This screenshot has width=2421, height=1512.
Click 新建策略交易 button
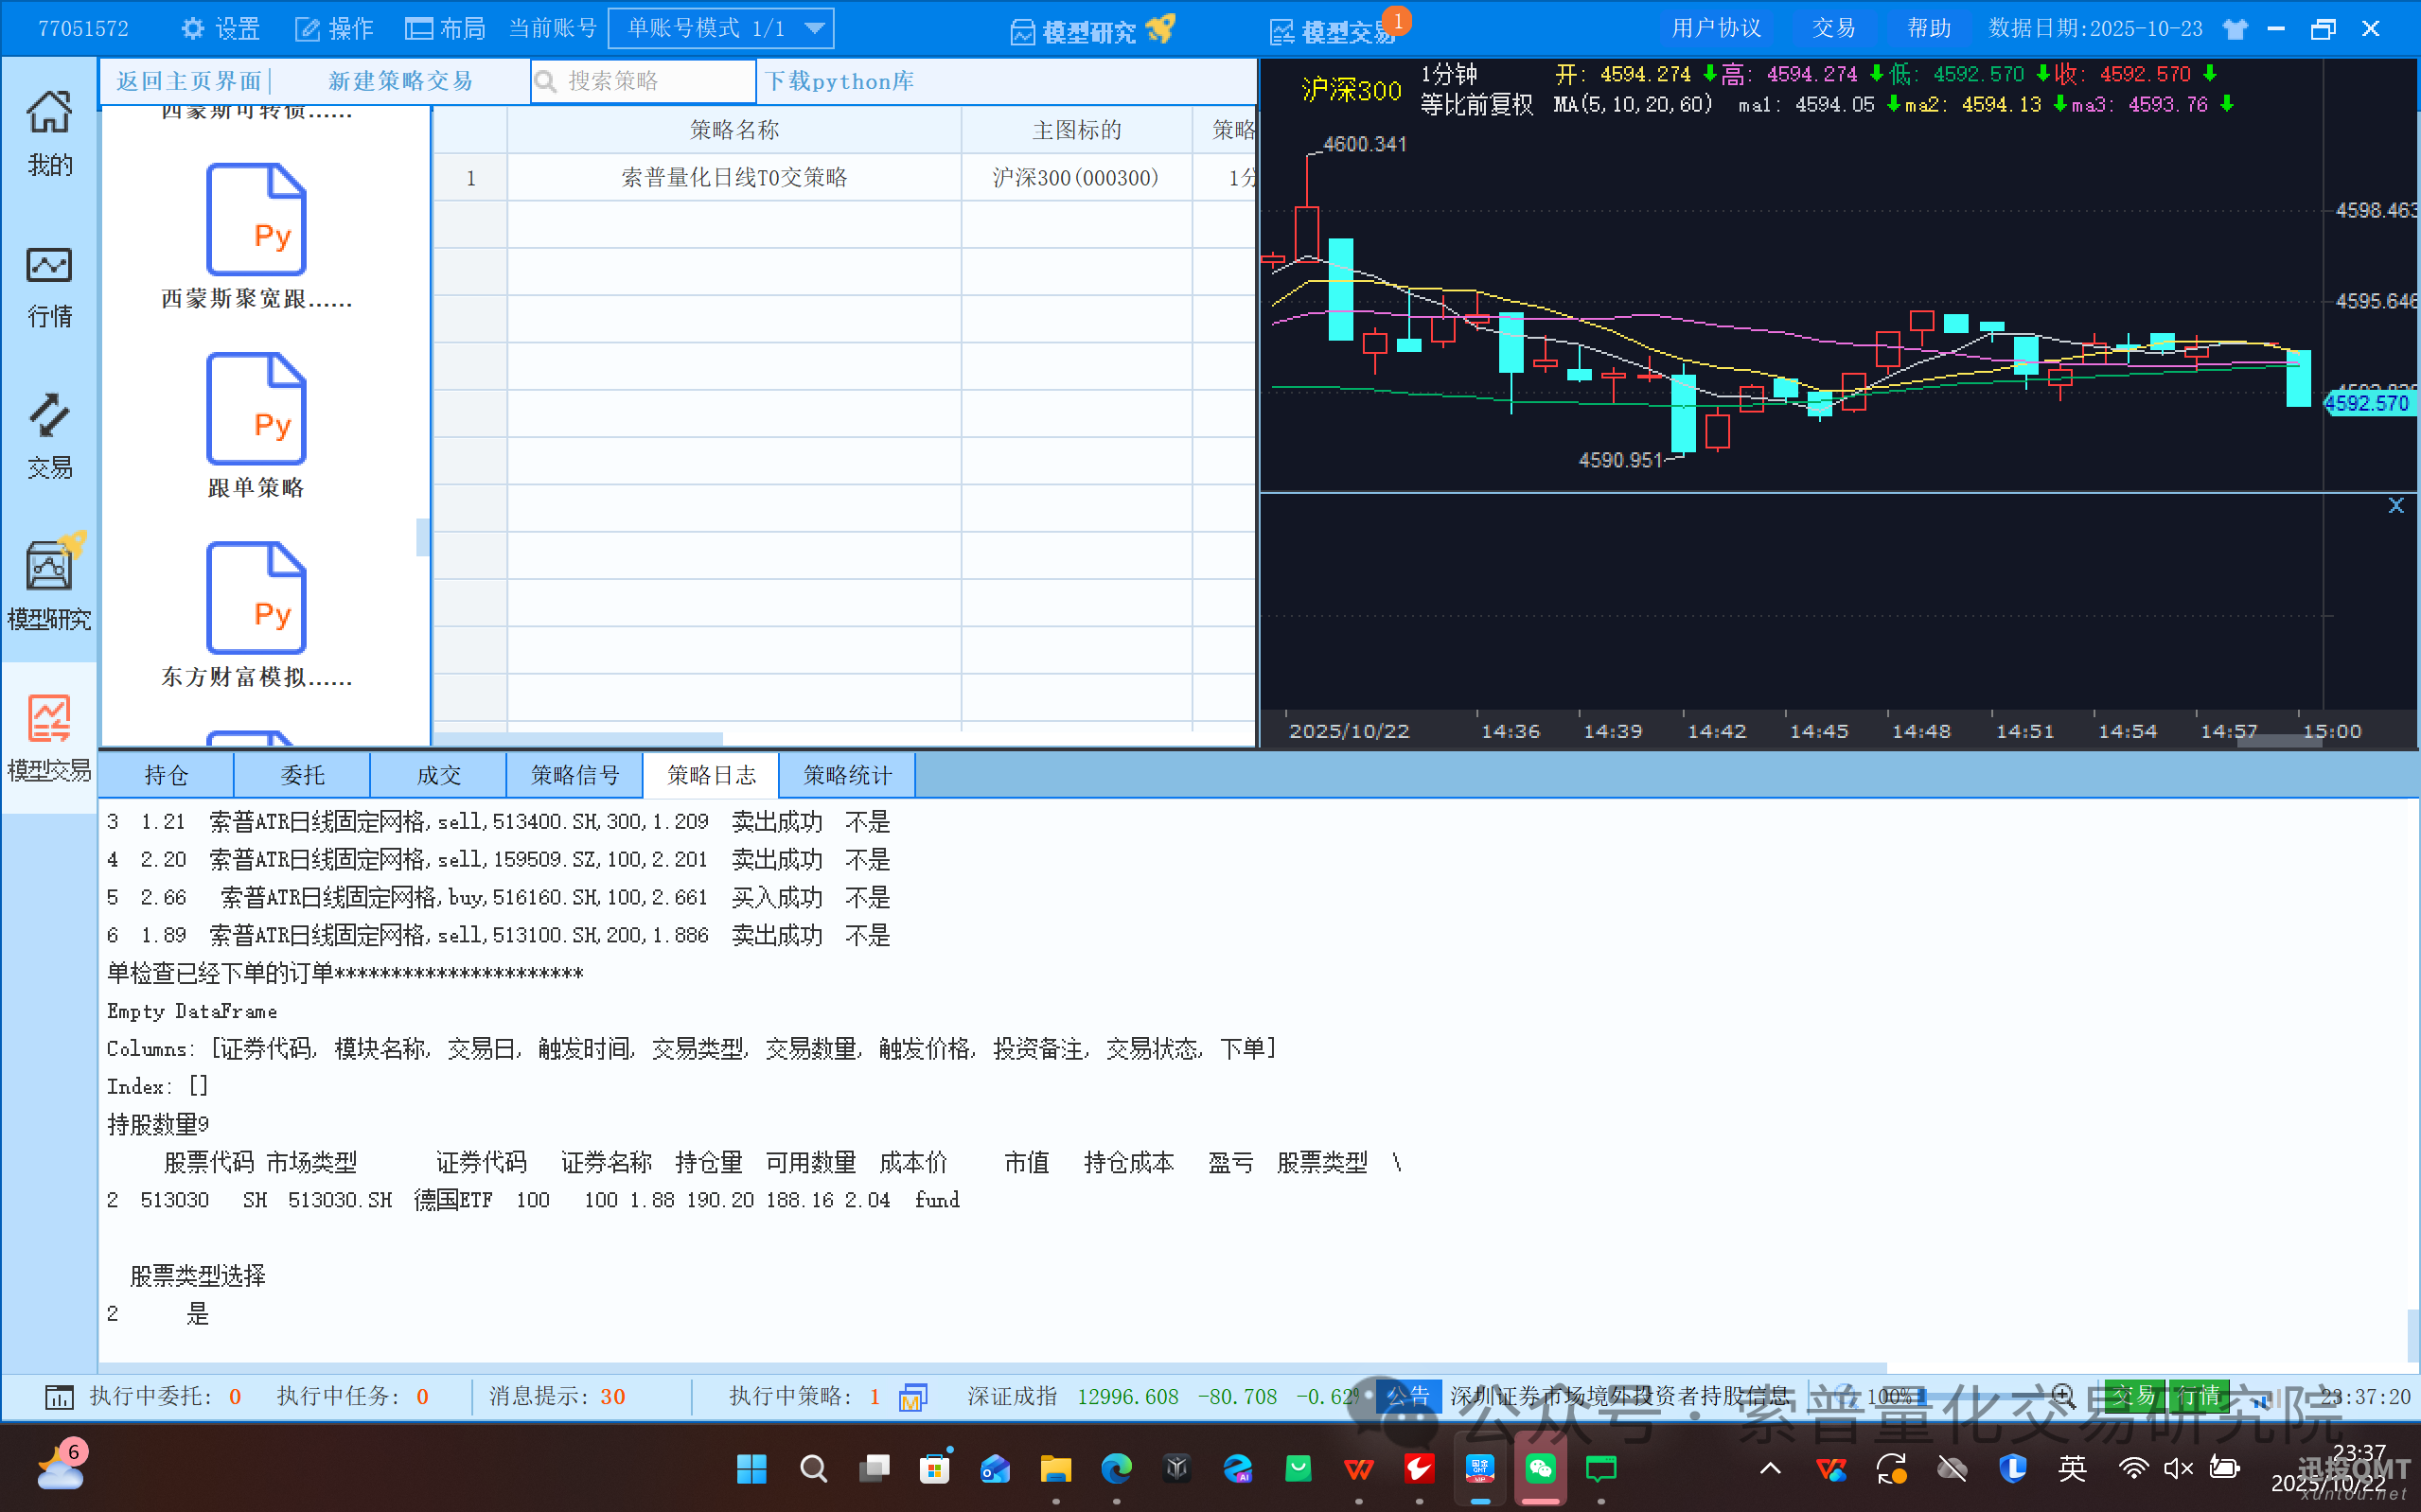pos(400,81)
